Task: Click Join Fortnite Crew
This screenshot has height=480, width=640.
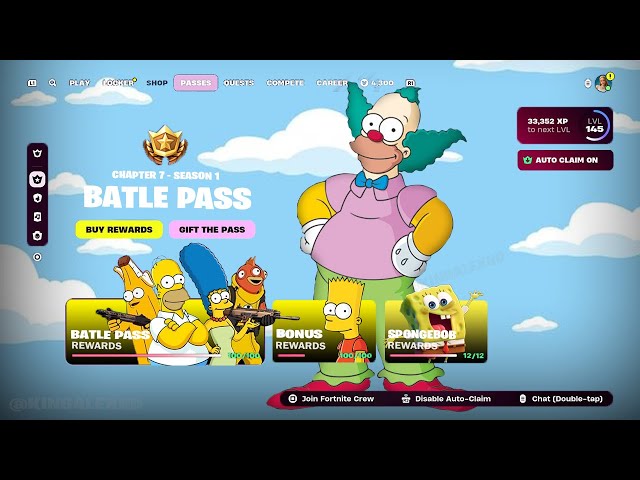Action: (x=330, y=398)
